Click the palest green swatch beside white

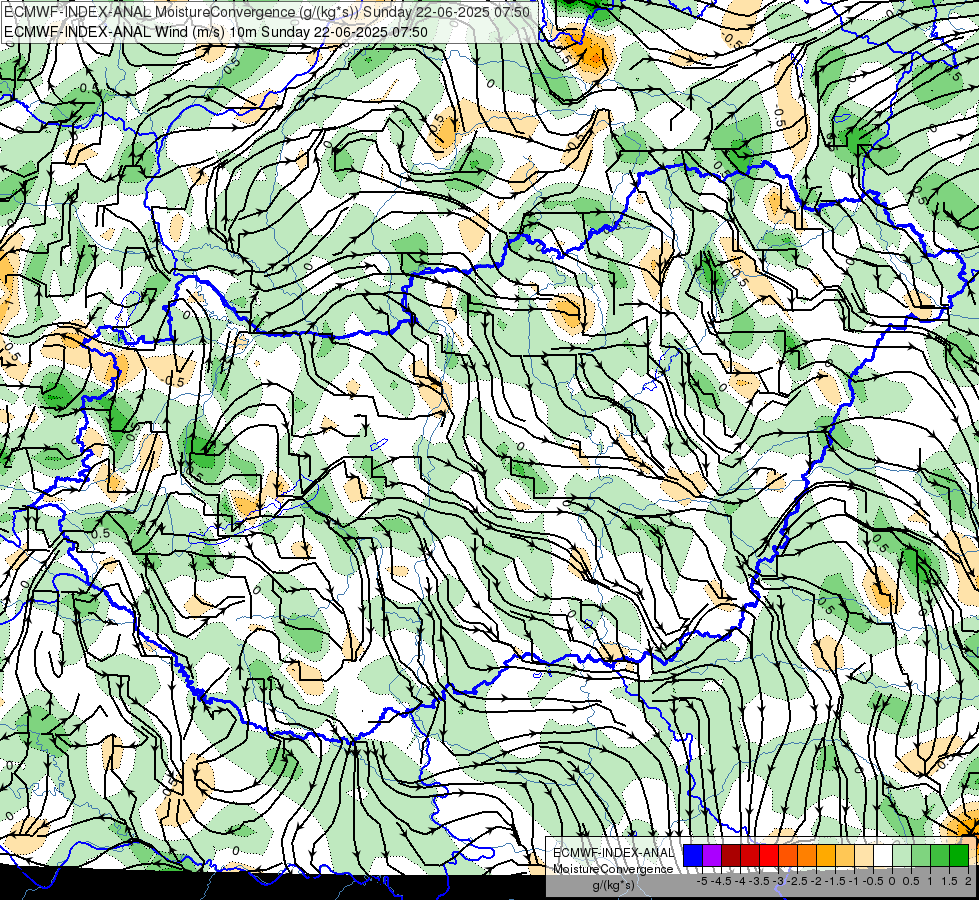902,855
